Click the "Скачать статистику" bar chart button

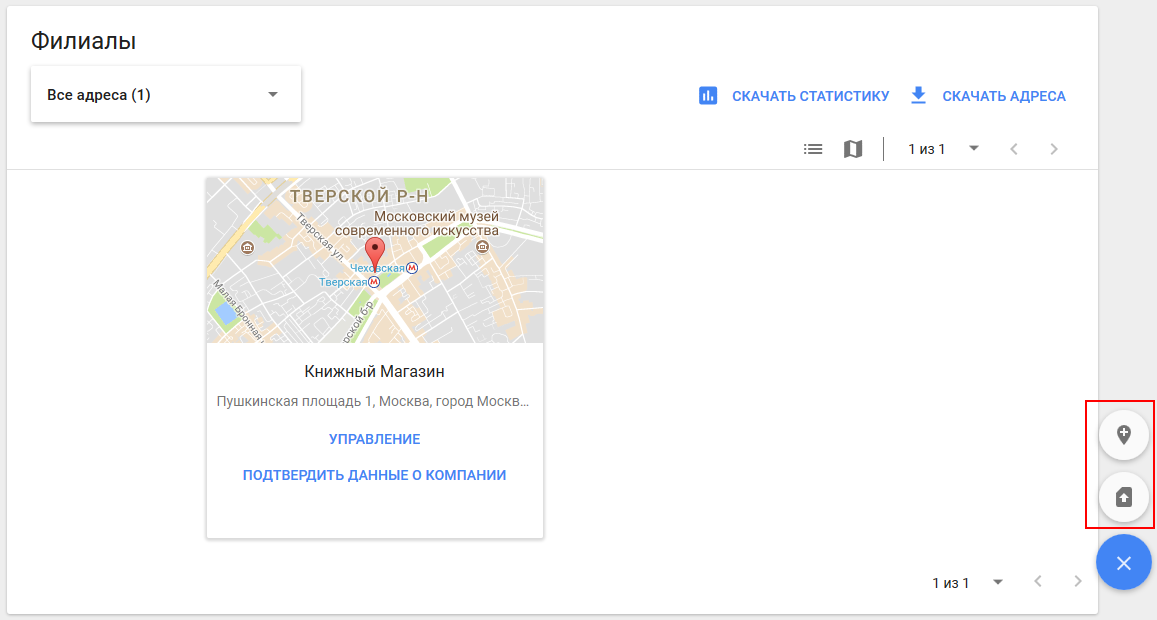(793, 96)
